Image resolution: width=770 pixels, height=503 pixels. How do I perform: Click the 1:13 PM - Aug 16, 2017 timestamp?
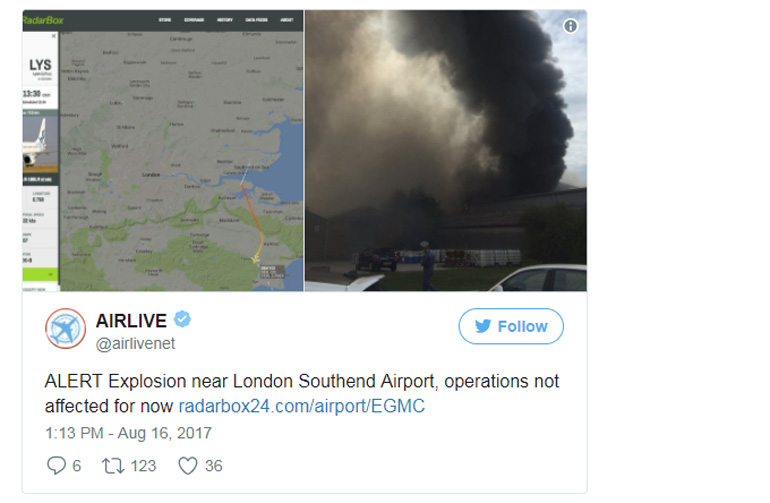point(128,433)
